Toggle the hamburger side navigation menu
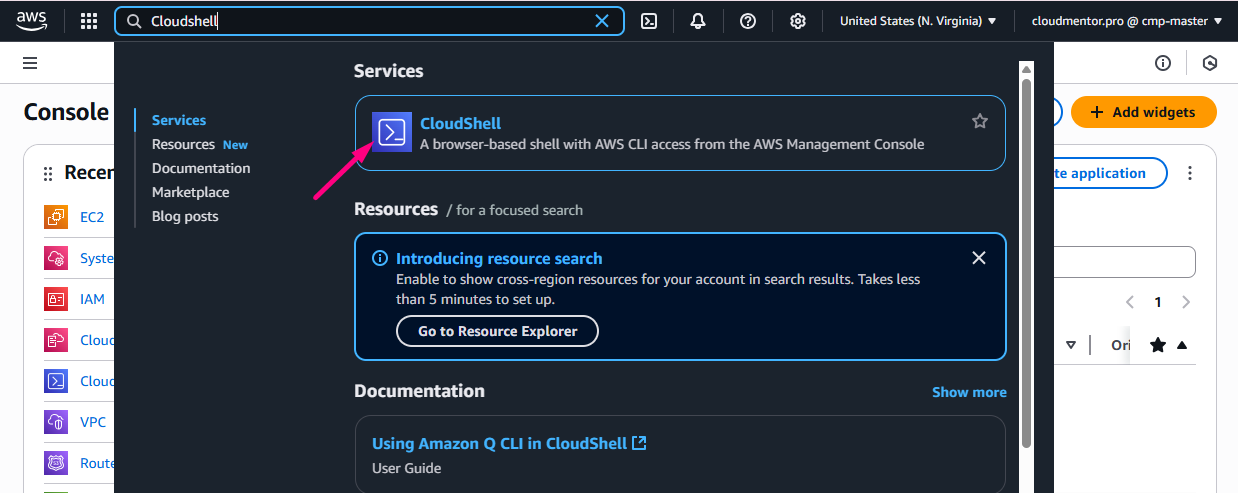Screen dimensions: 1238x493 click(x=30, y=63)
